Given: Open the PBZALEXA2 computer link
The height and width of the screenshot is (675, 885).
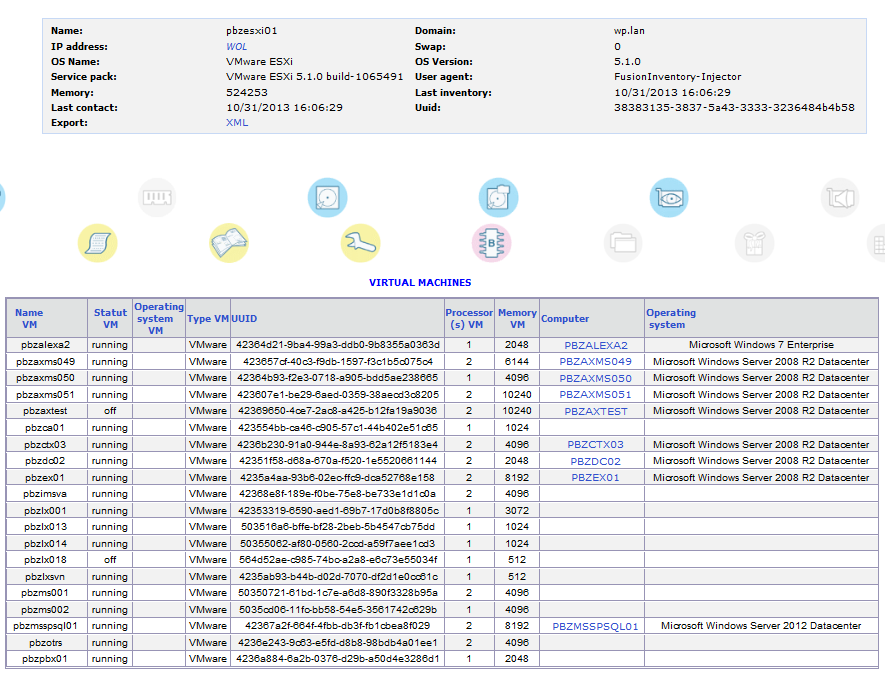Looking at the screenshot, I should pyautogui.click(x=596, y=345).
